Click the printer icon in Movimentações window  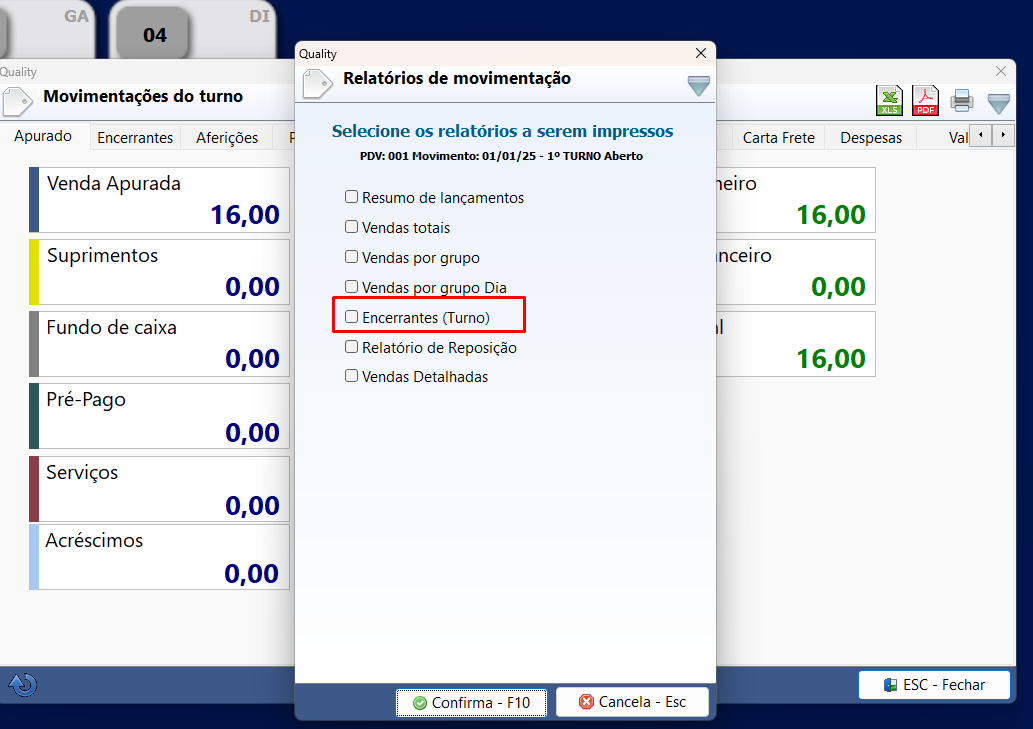pyautogui.click(x=962, y=101)
